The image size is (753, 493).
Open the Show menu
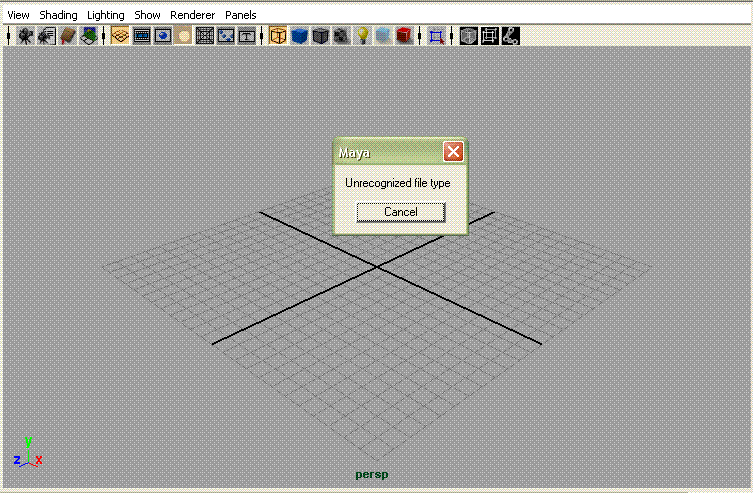(x=147, y=15)
